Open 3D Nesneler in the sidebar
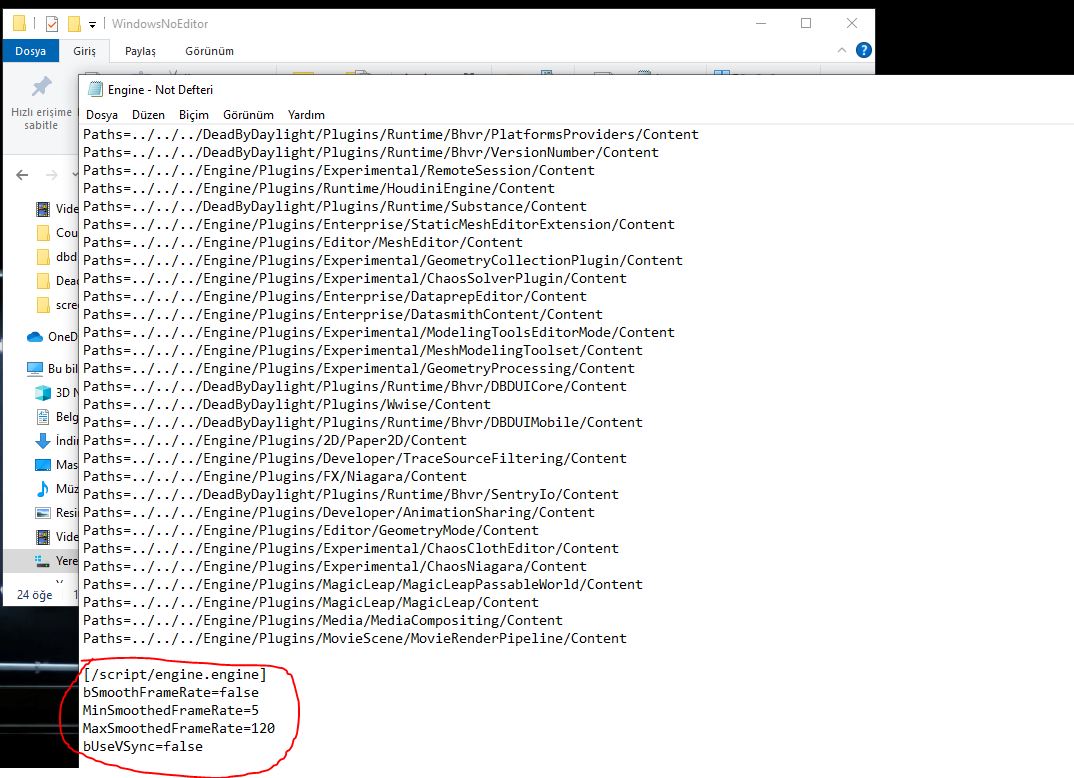Screen dimensions: 1074x778 tap(57, 392)
